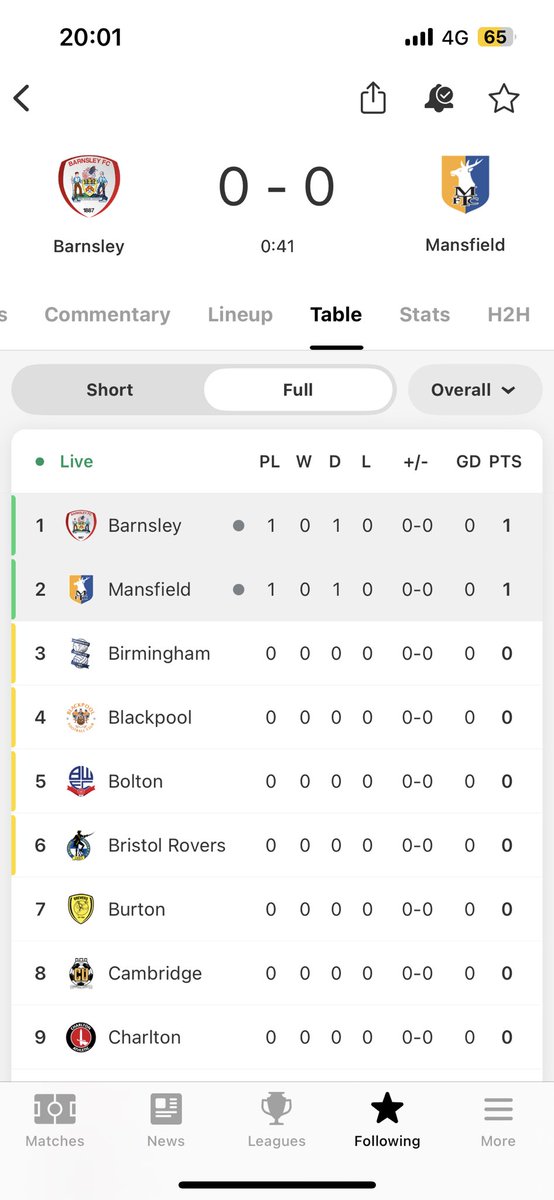Tap the favourite star icon
554x1200 pixels.
tap(503, 98)
